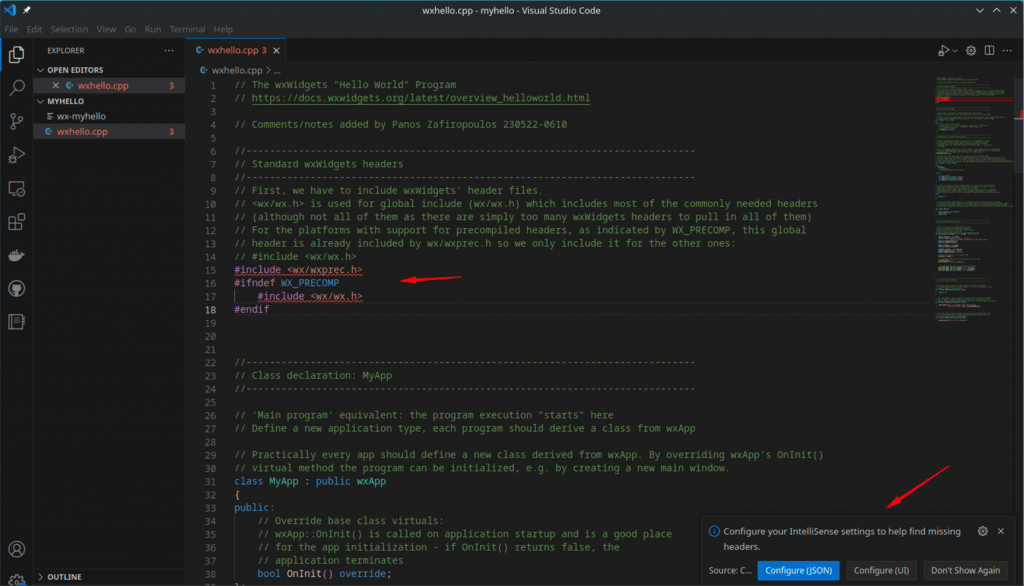Click the info icon in IntelliSense notification
The image size is (1024, 586).
(714, 531)
